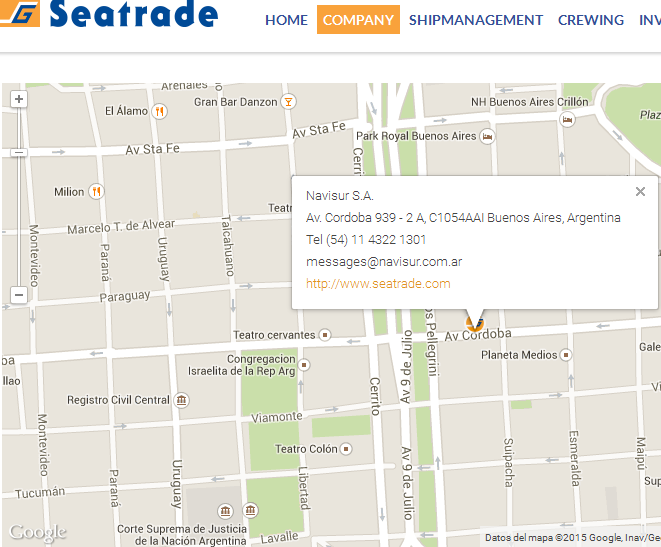Open the CREWING menu item
The width and height of the screenshot is (661, 547).
(591, 20)
